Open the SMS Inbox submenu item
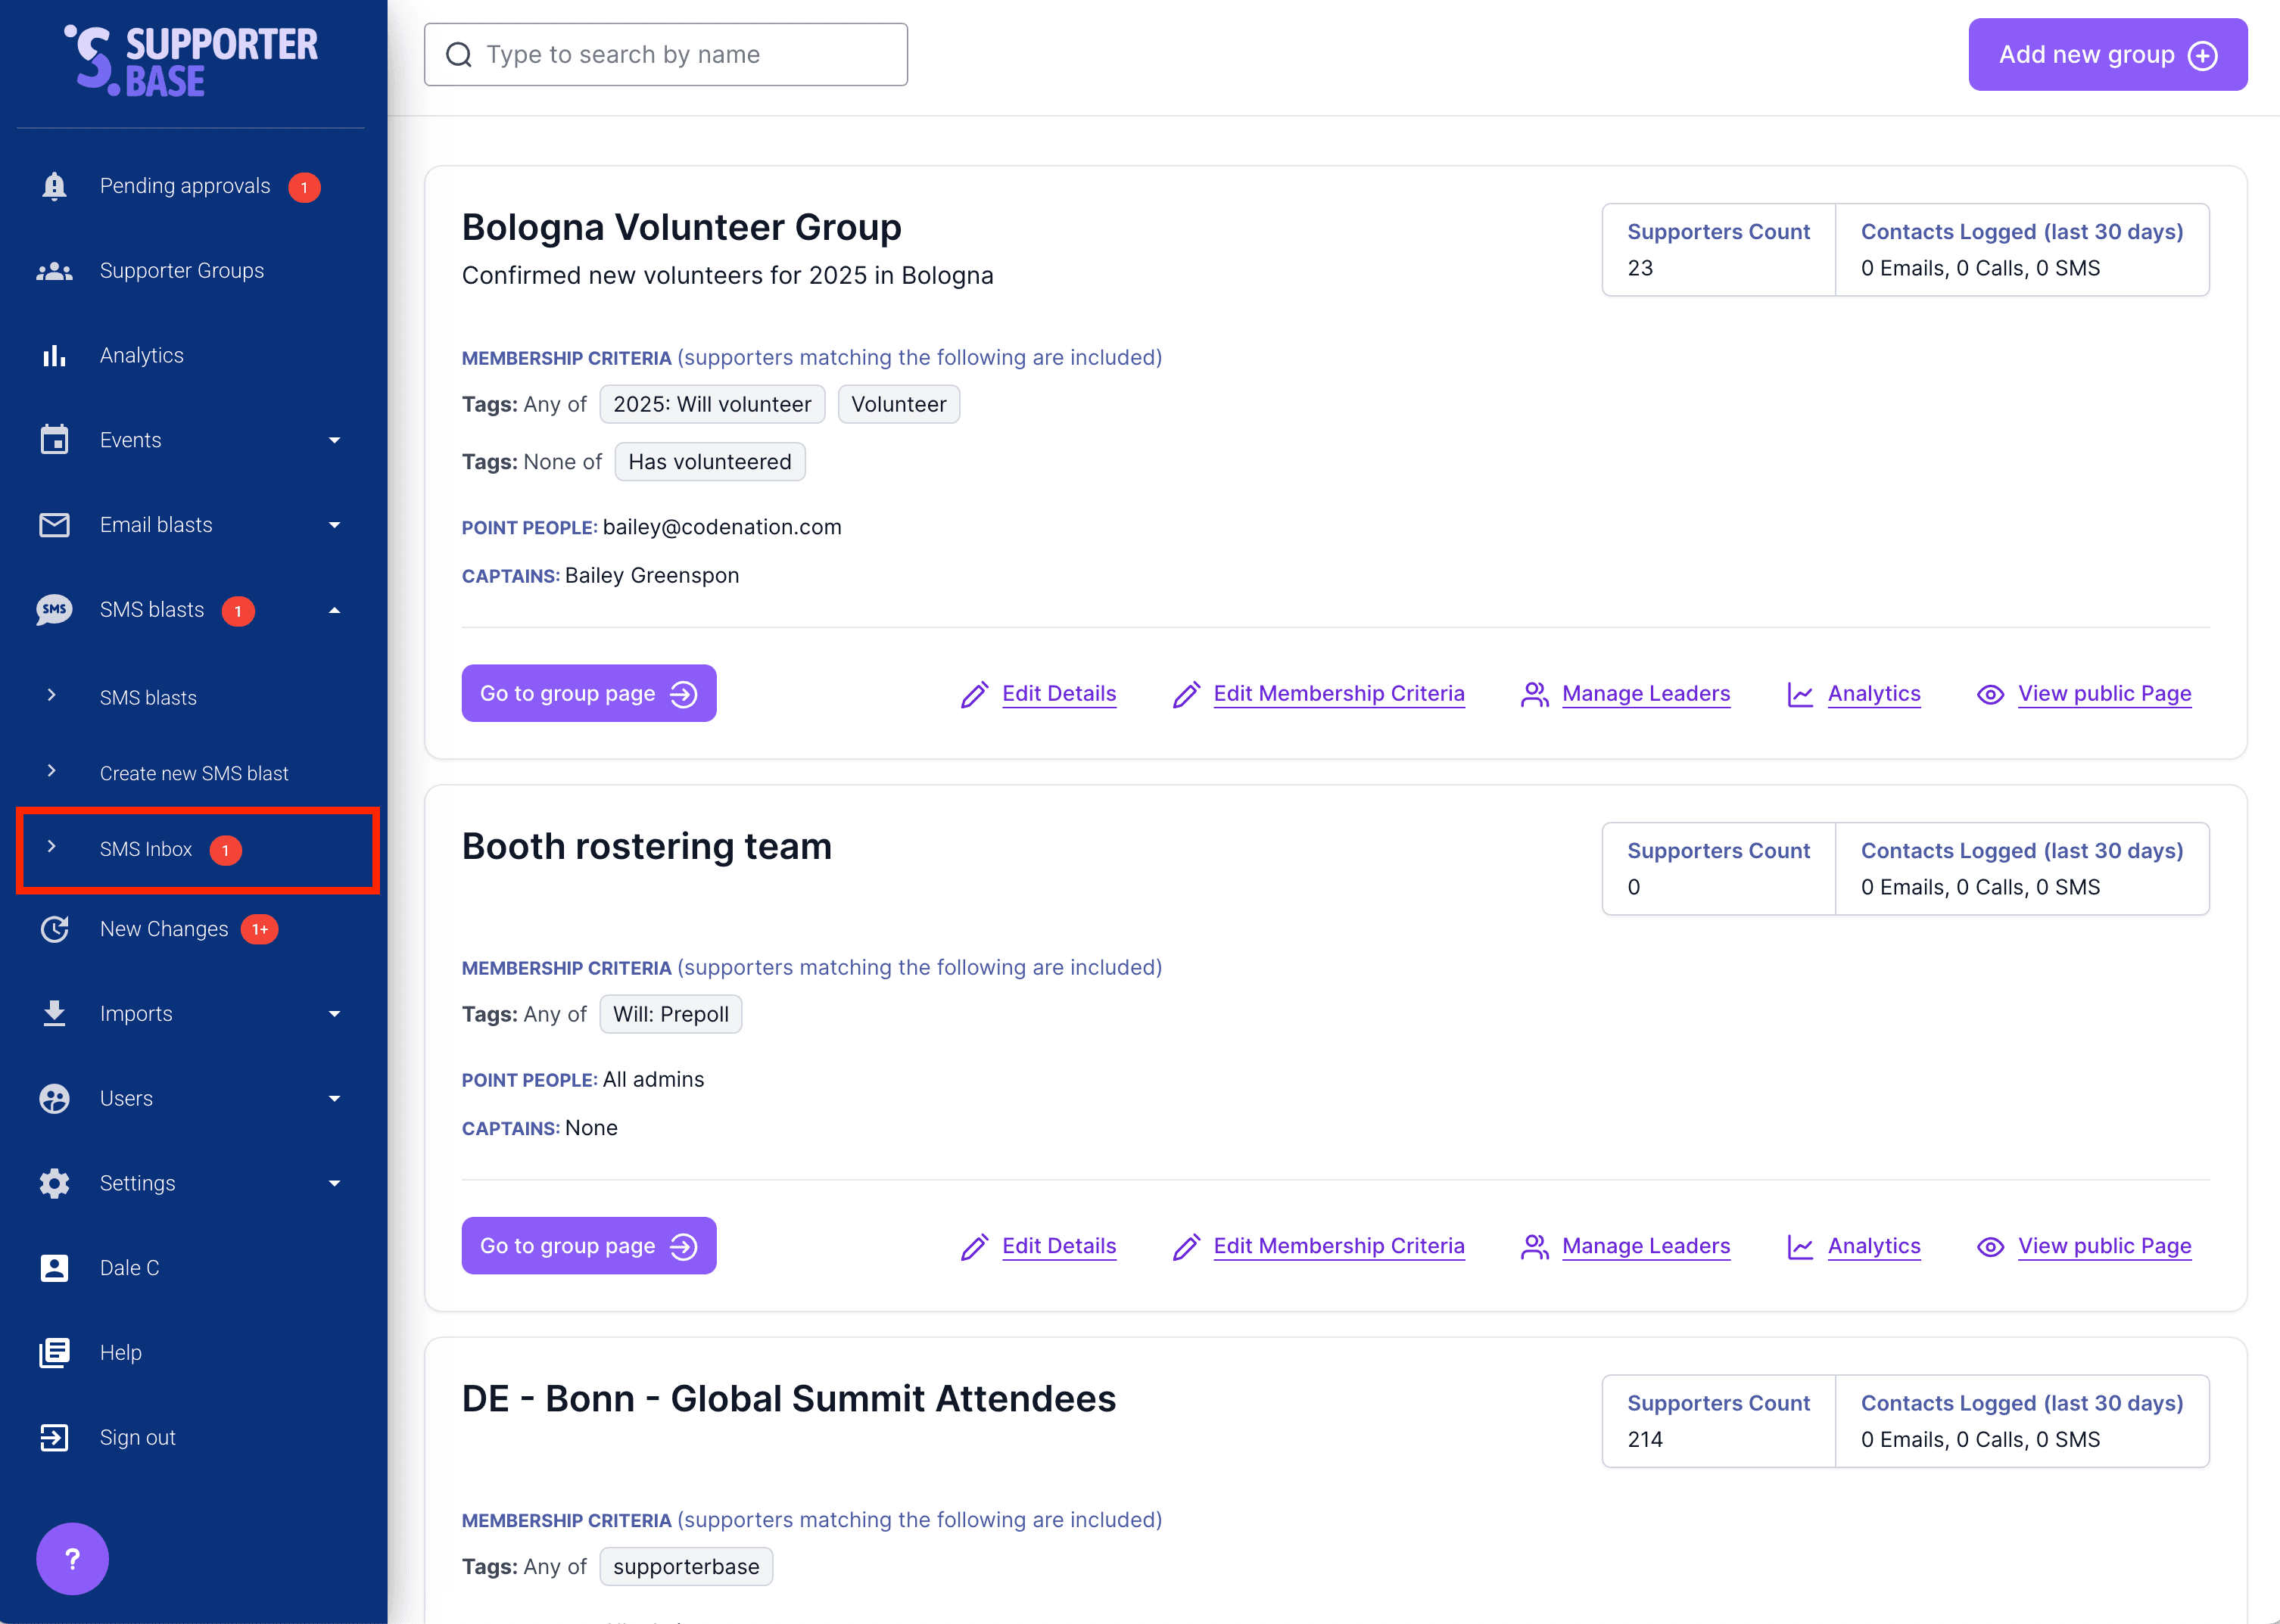Screen dimensions: 2280x1624 click(146, 849)
